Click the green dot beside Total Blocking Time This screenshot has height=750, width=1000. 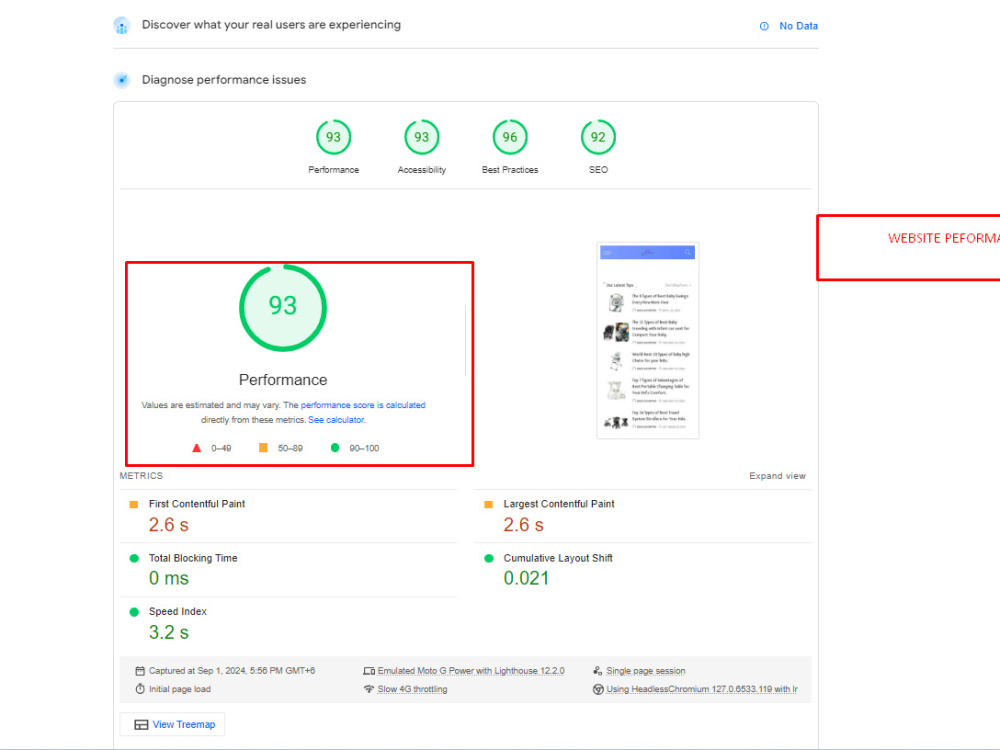coord(134,558)
